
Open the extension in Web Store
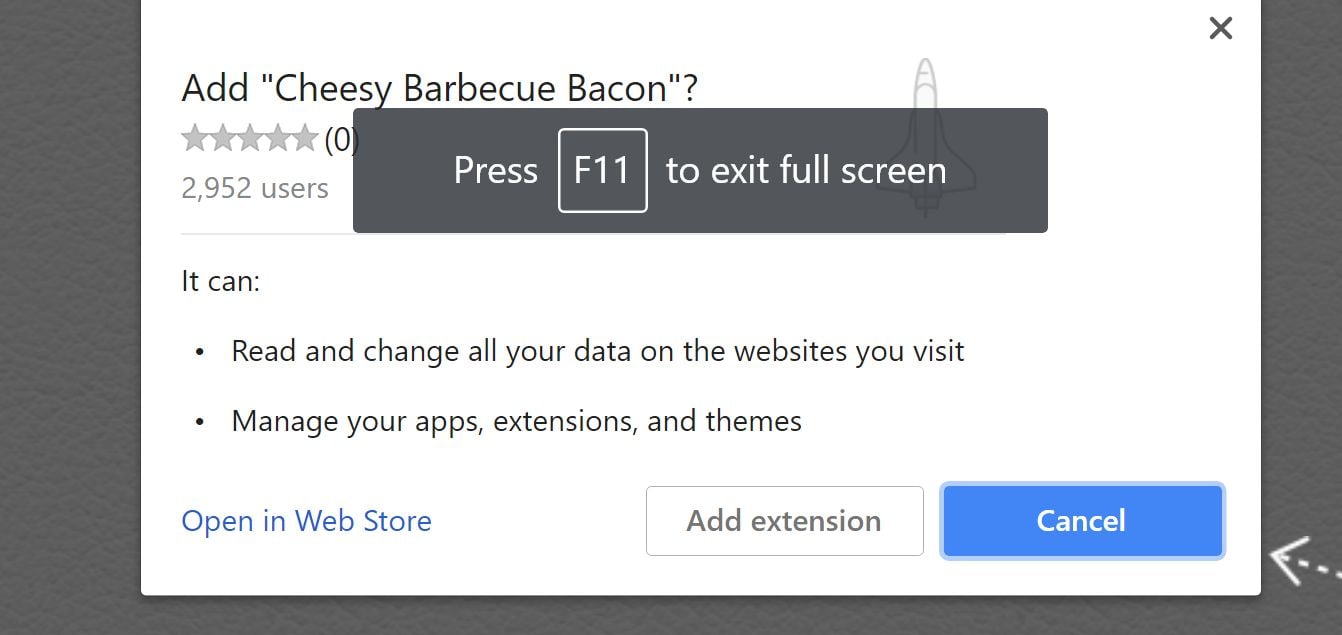click(306, 521)
